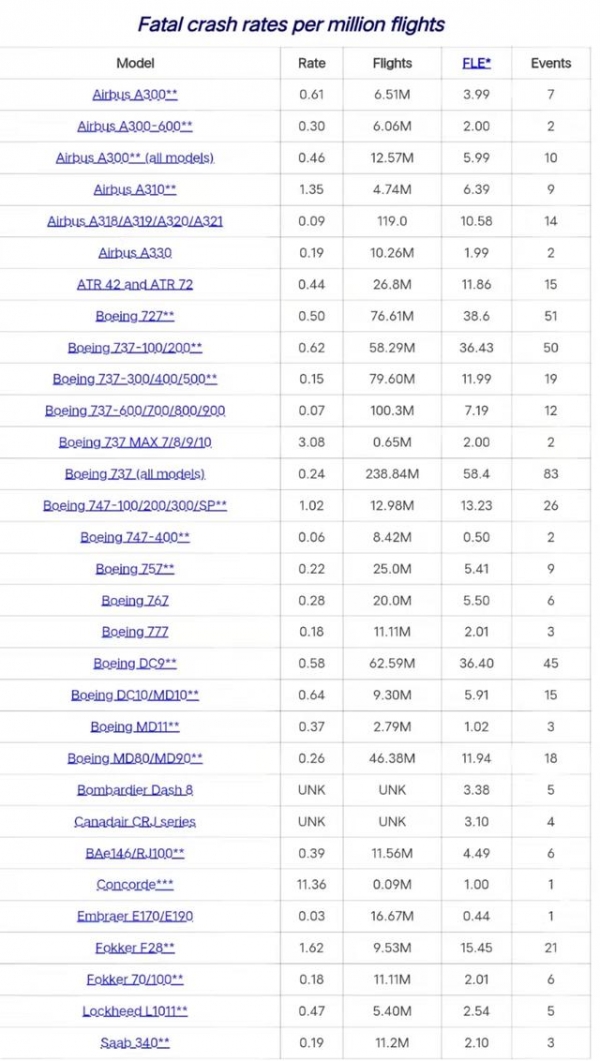Open the Boeing DC10/MD10** link

(135, 695)
